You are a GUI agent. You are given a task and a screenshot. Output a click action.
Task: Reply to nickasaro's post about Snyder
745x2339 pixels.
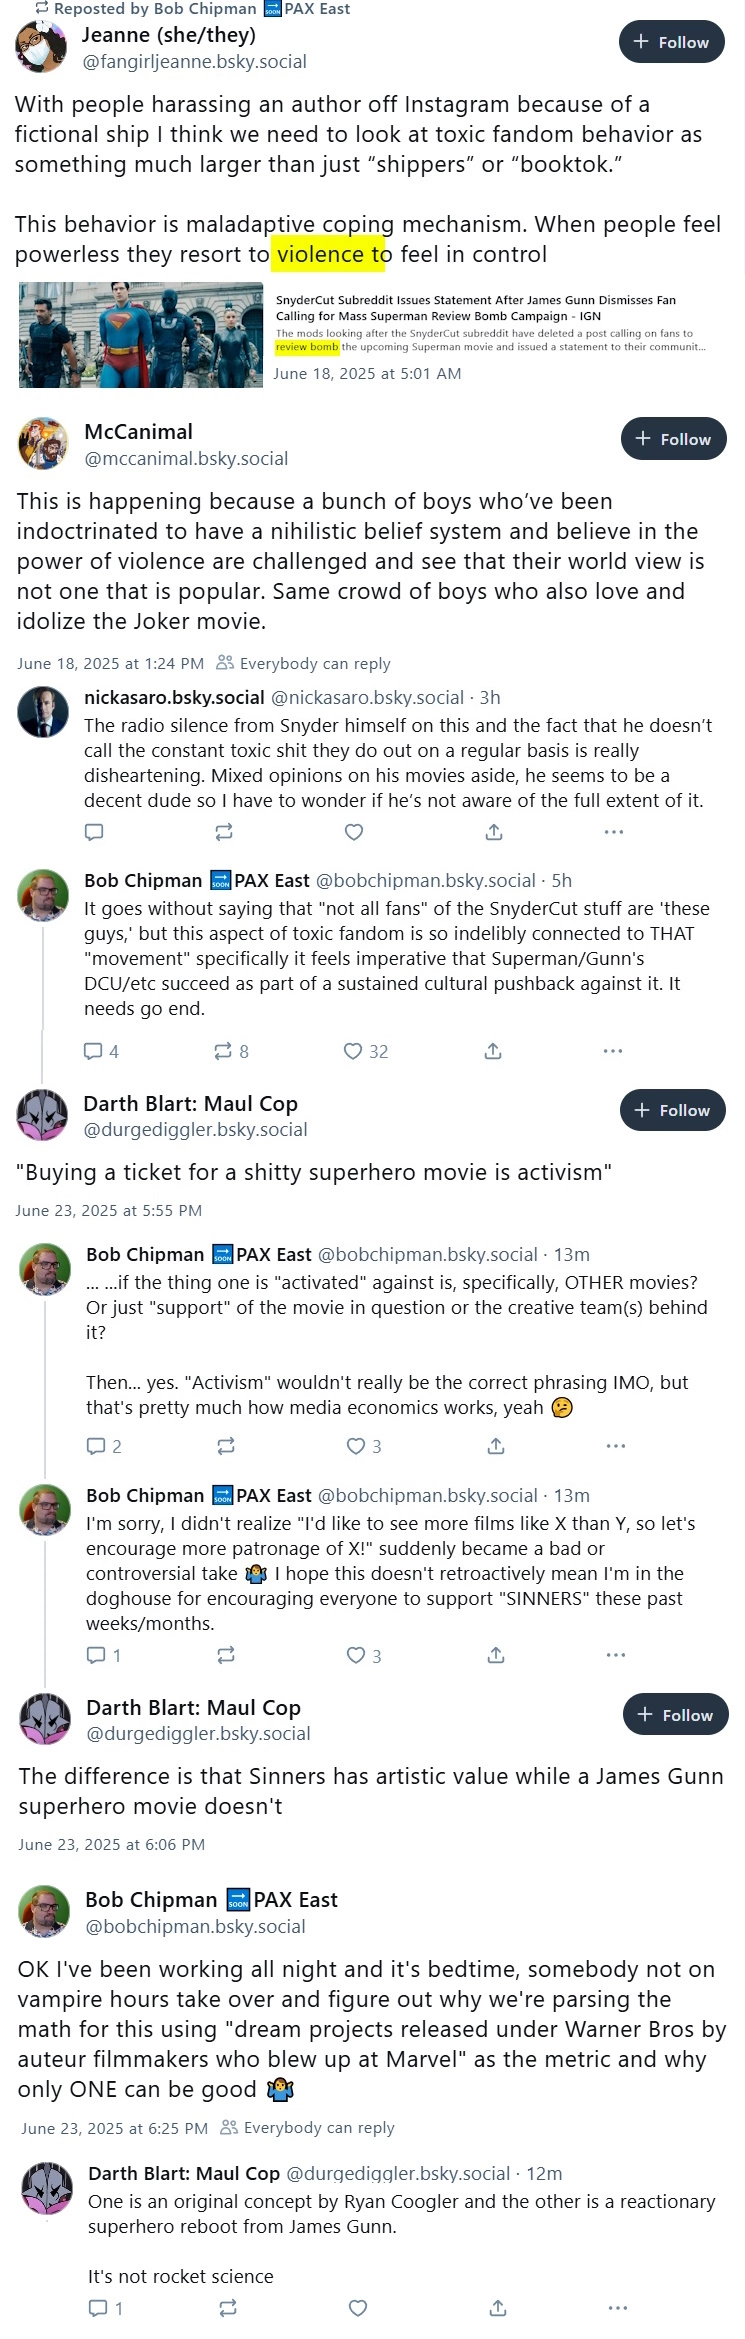[94, 832]
